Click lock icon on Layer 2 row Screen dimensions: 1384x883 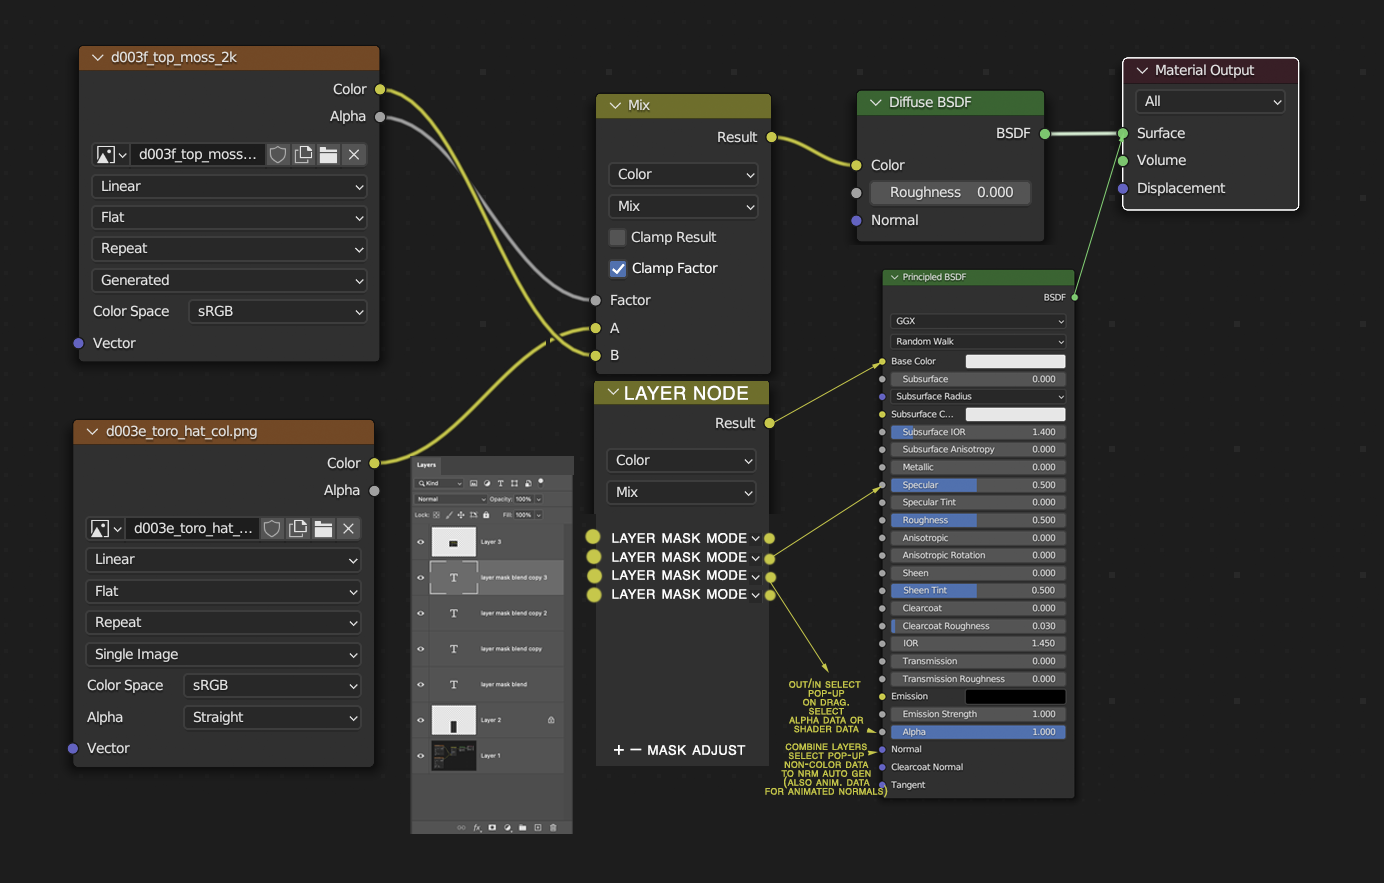tap(551, 720)
